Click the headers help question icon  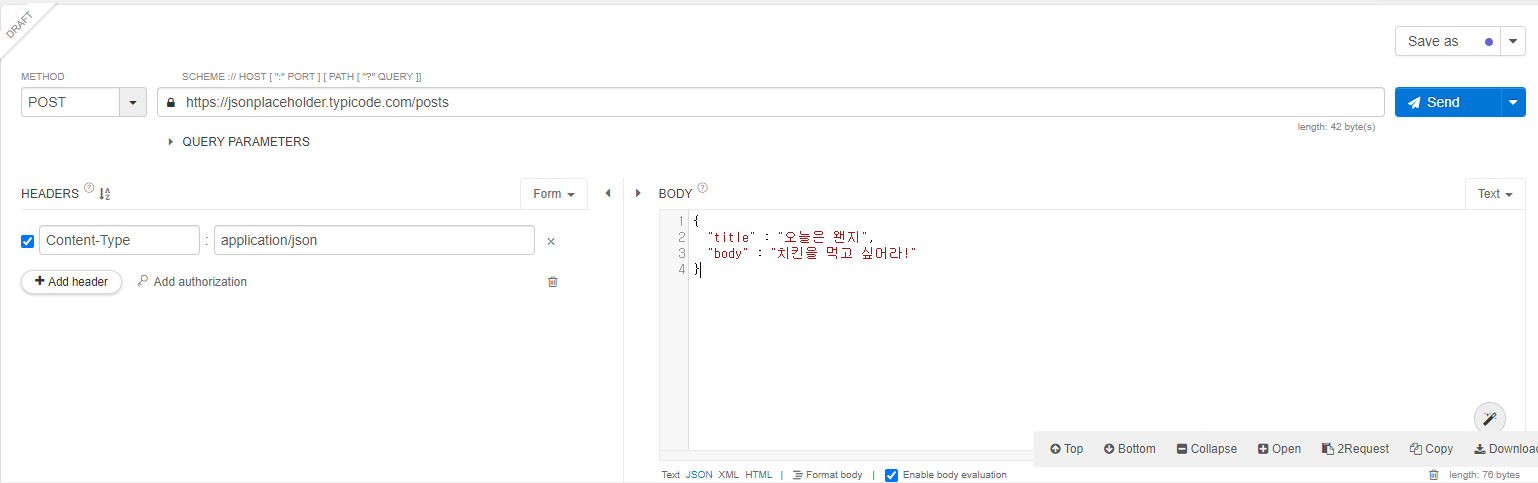[89, 189]
